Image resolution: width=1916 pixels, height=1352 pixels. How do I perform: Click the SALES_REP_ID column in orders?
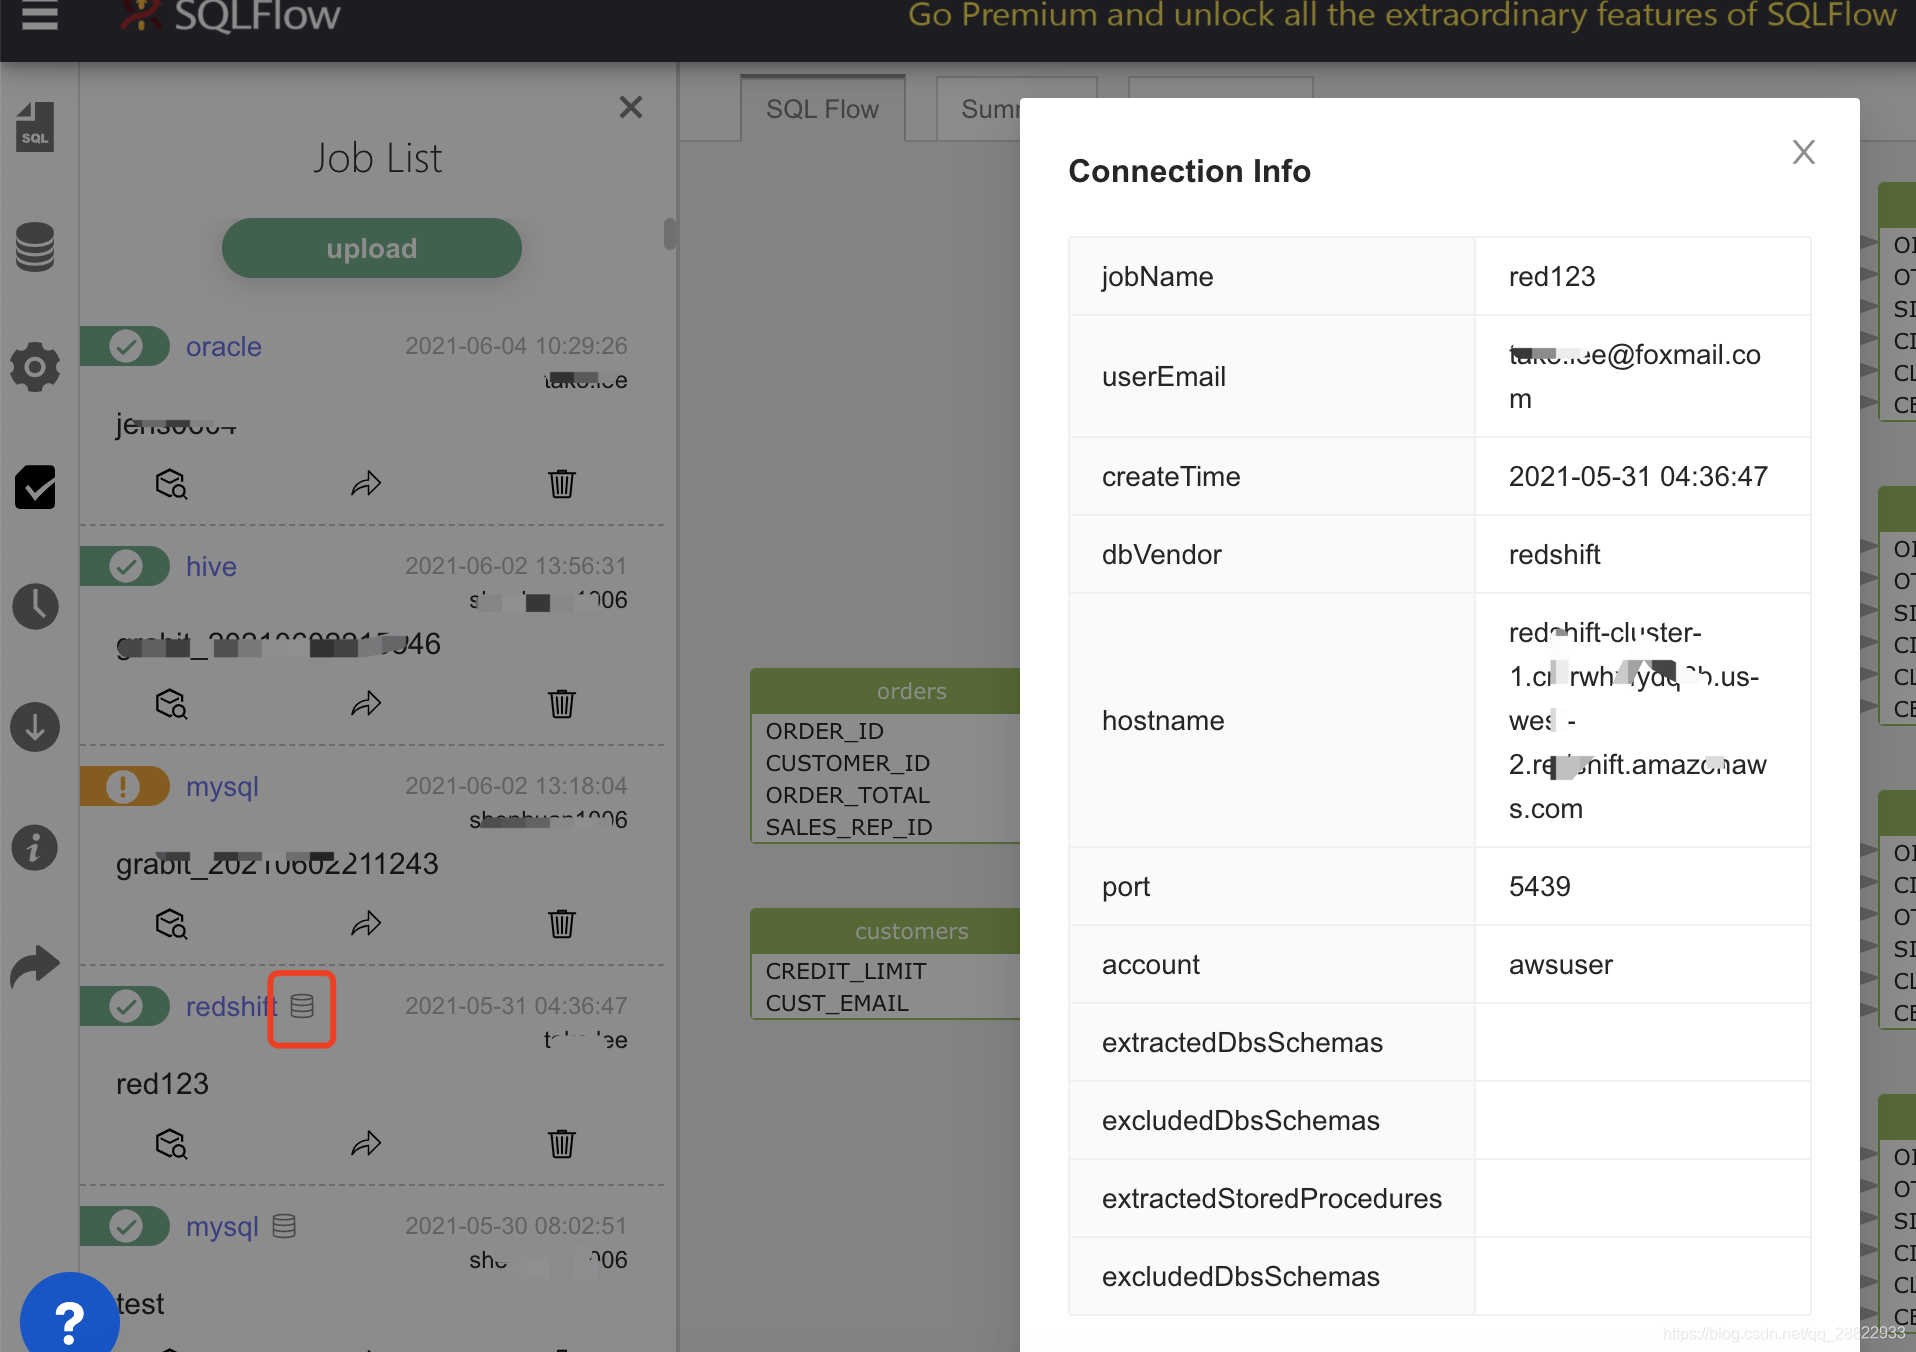pyautogui.click(x=849, y=827)
